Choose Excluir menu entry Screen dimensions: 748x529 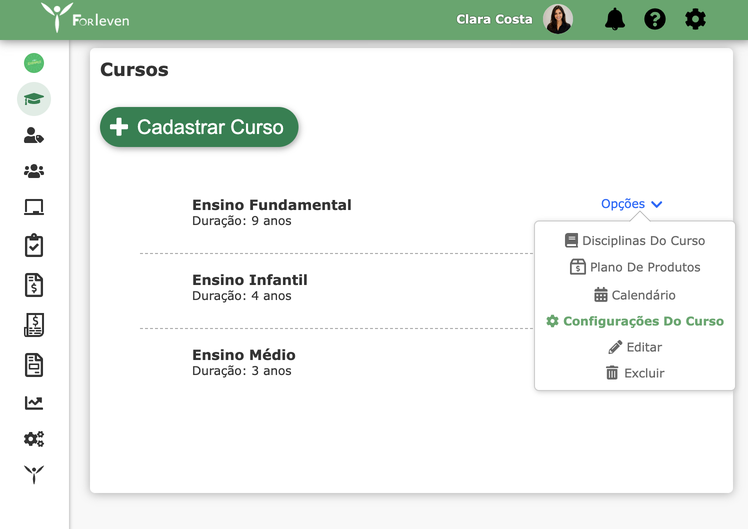[x=634, y=373]
